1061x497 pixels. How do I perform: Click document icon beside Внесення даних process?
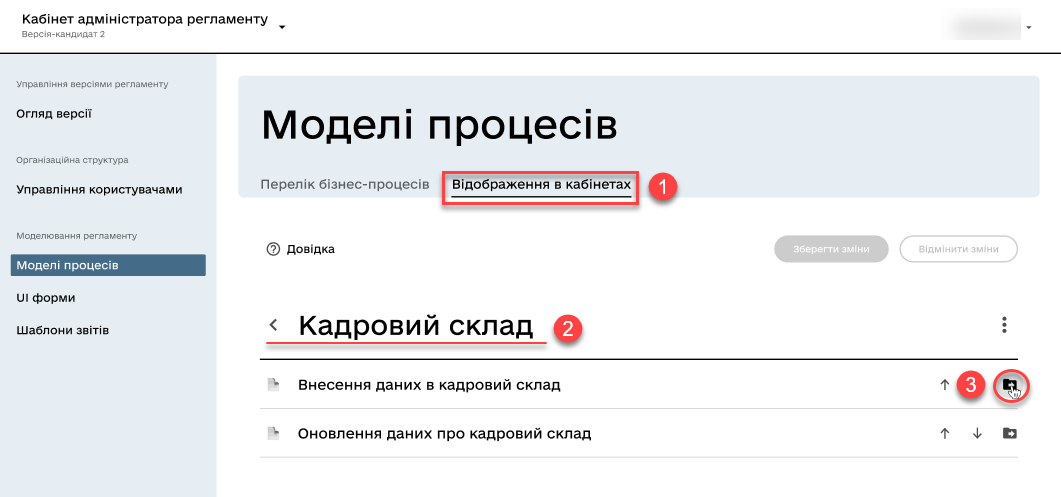pyautogui.click(x=272, y=384)
